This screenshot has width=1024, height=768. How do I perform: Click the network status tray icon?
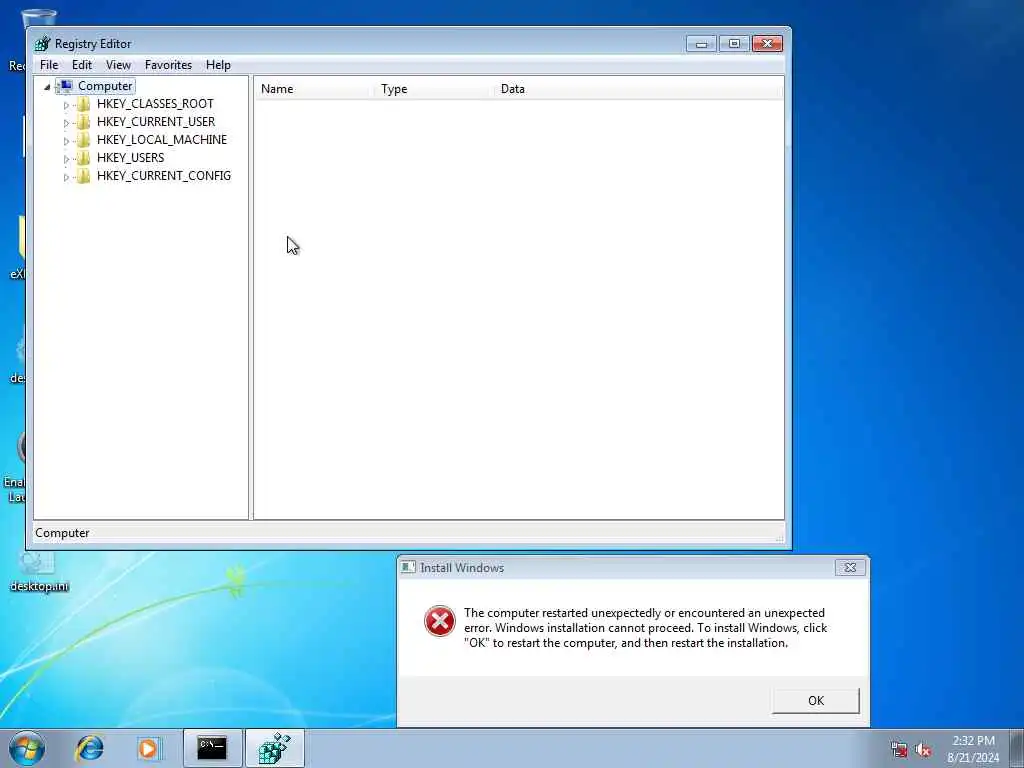click(899, 750)
